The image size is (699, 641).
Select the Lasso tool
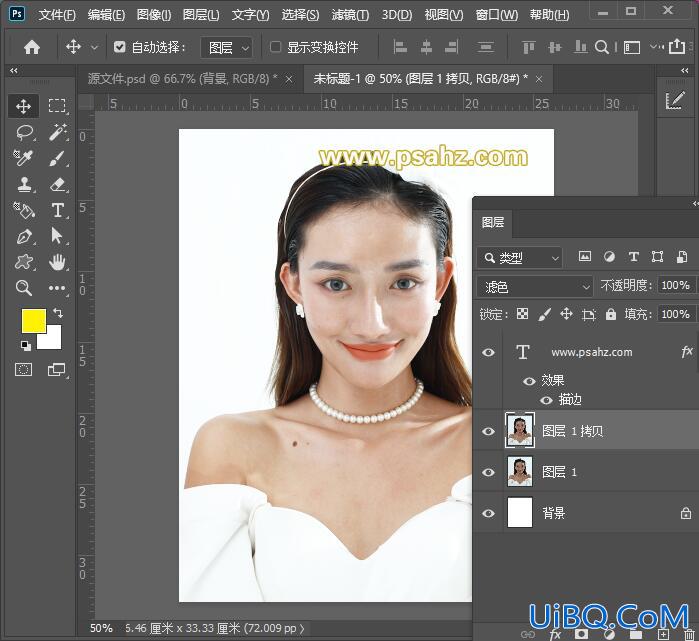pyautogui.click(x=25, y=132)
